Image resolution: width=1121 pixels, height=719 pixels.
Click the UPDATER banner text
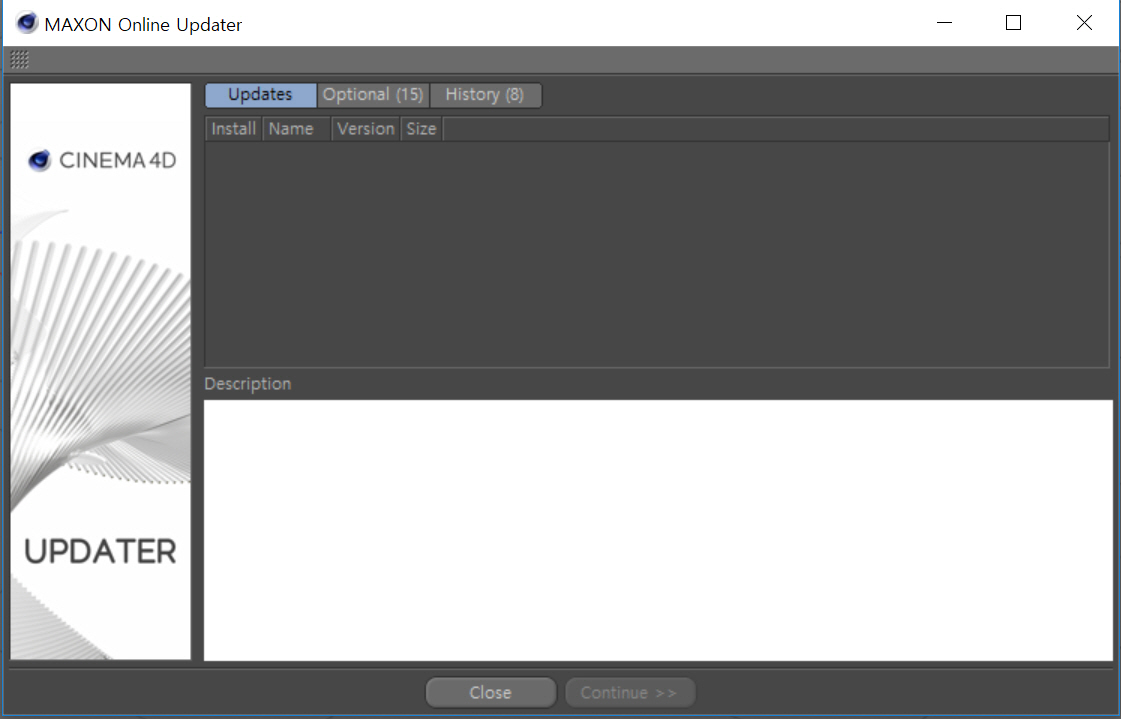(x=100, y=552)
